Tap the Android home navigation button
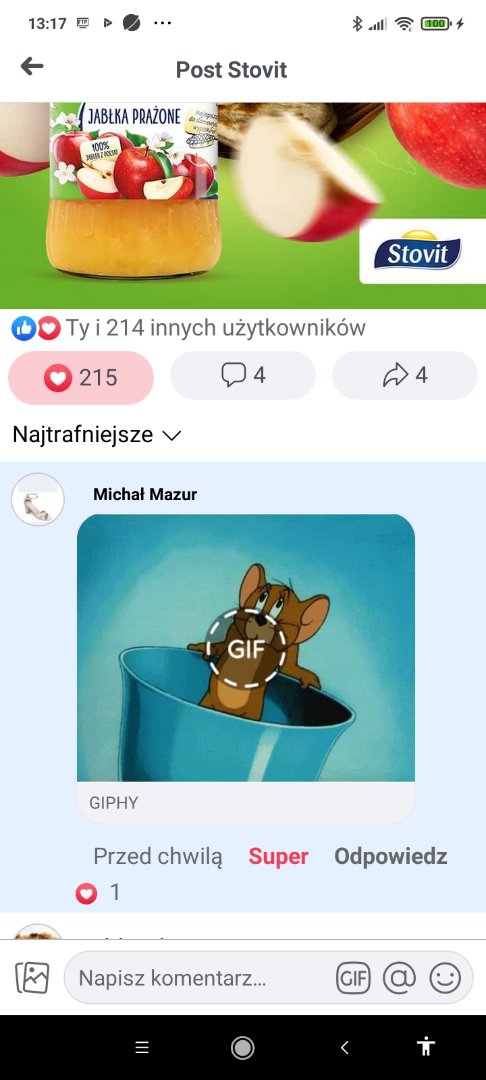This screenshot has height=1080, width=486. coord(242,1048)
